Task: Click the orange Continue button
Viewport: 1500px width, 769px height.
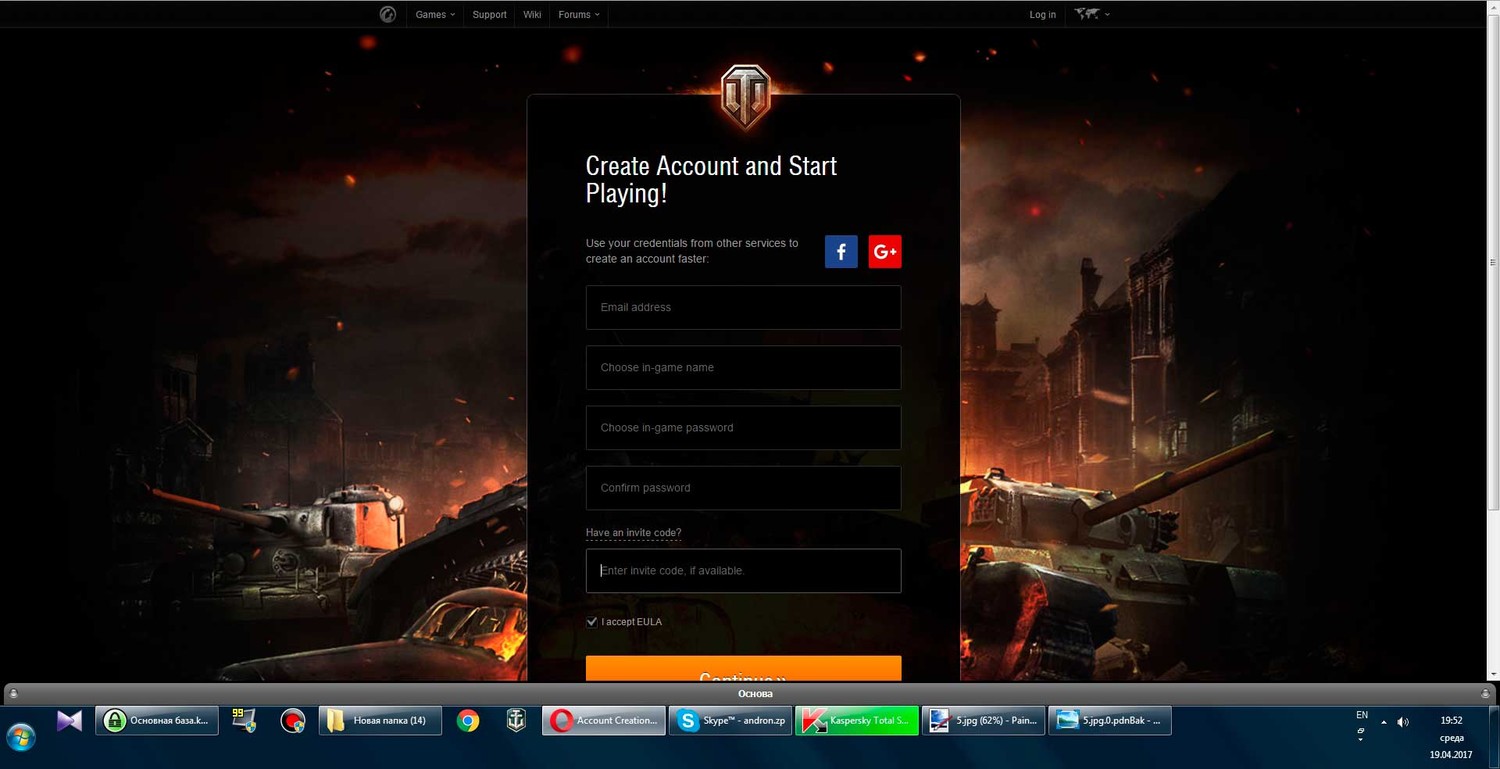Action: point(743,669)
